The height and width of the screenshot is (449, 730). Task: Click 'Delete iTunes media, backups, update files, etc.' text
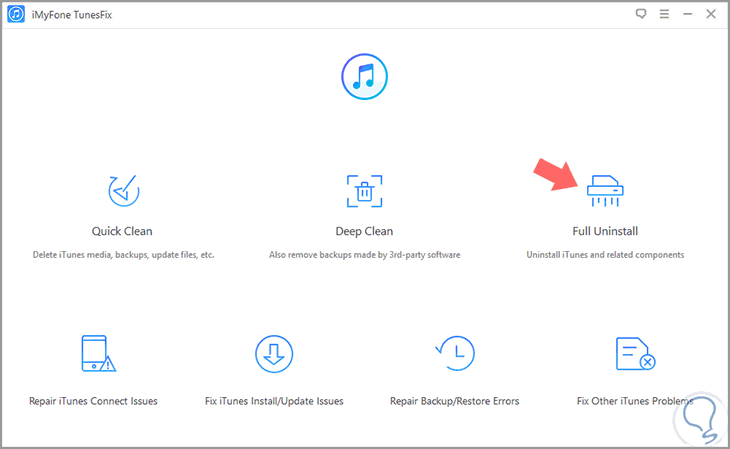(123, 255)
